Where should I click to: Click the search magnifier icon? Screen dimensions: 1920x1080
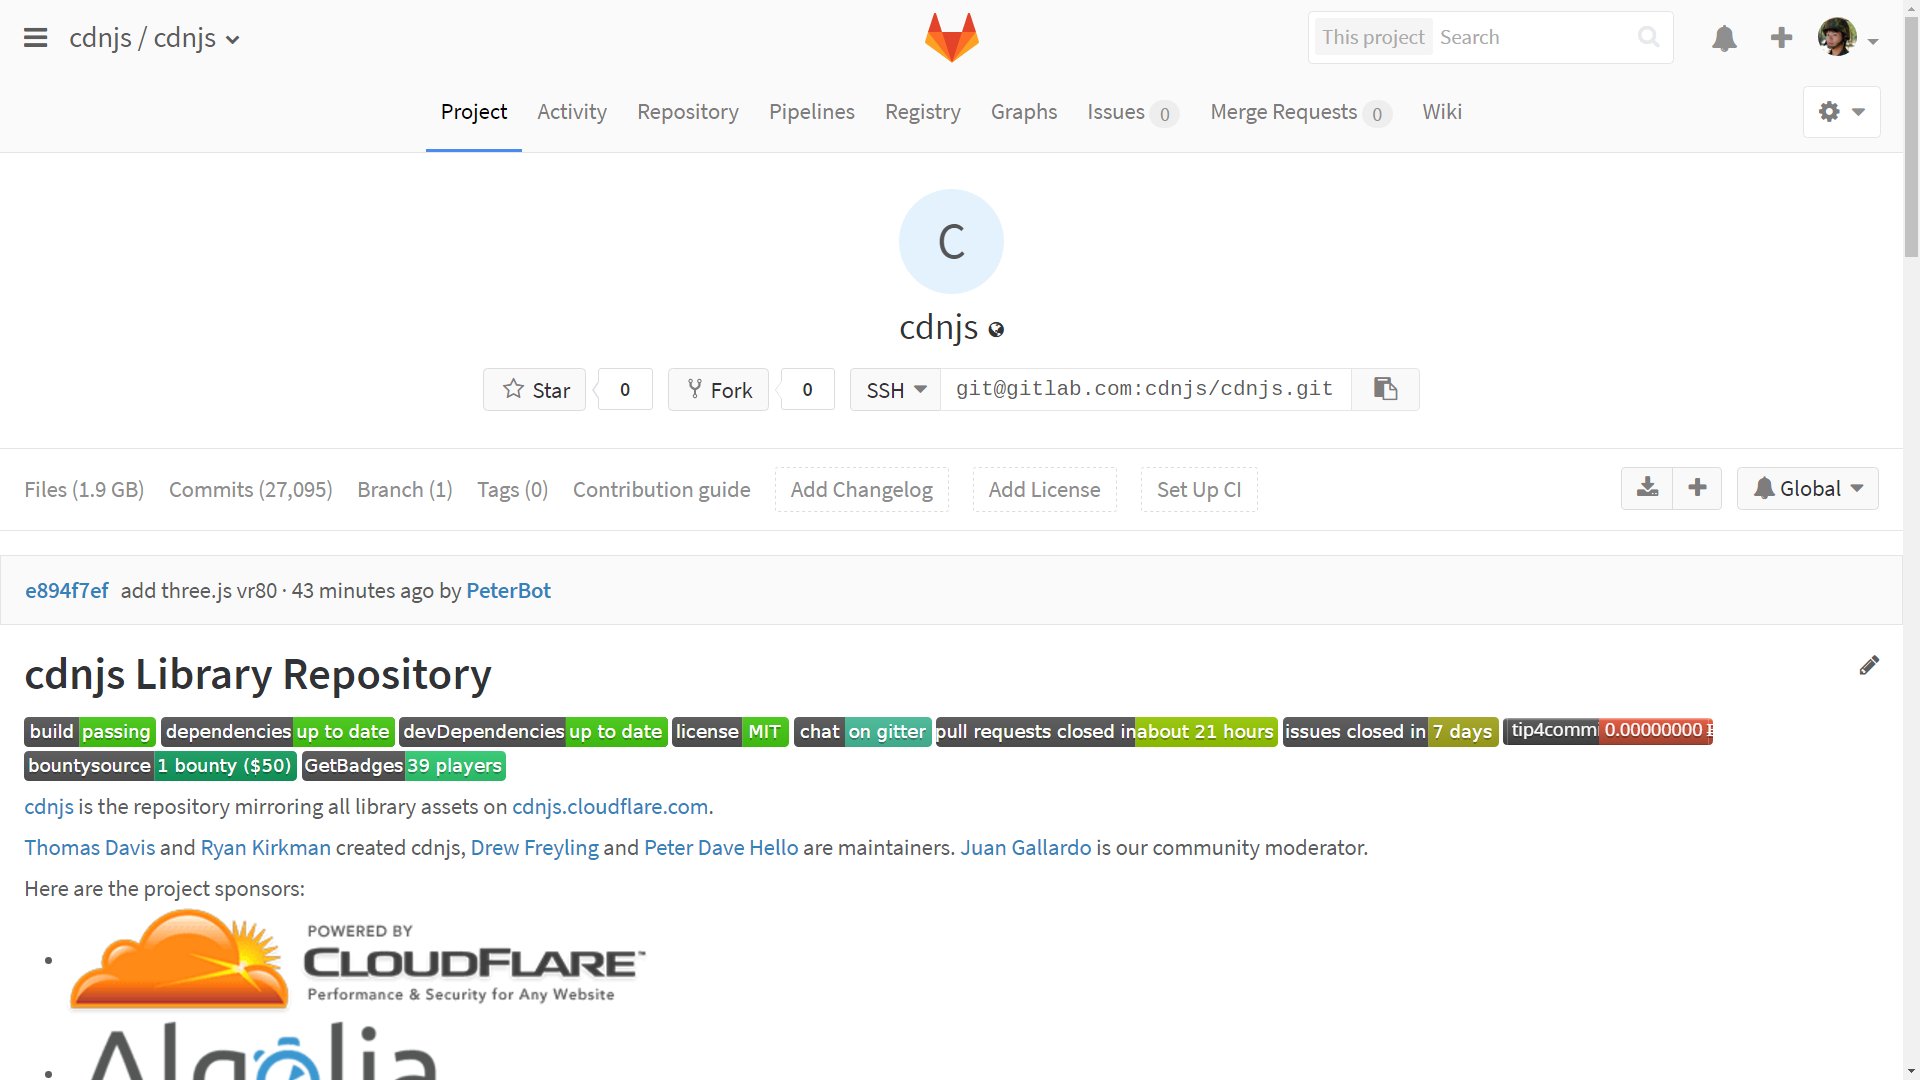tap(1648, 37)
